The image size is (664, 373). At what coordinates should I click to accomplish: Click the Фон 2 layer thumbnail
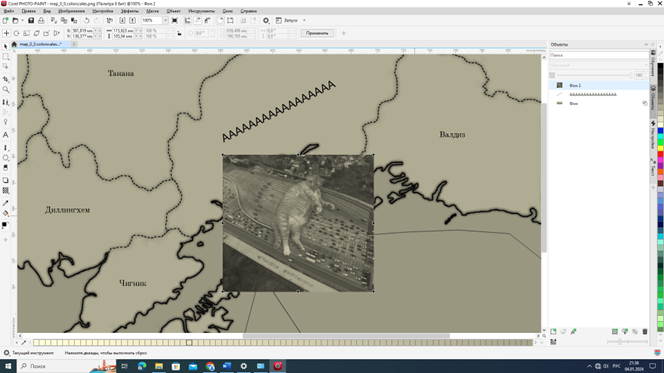(x=559, y=85)
